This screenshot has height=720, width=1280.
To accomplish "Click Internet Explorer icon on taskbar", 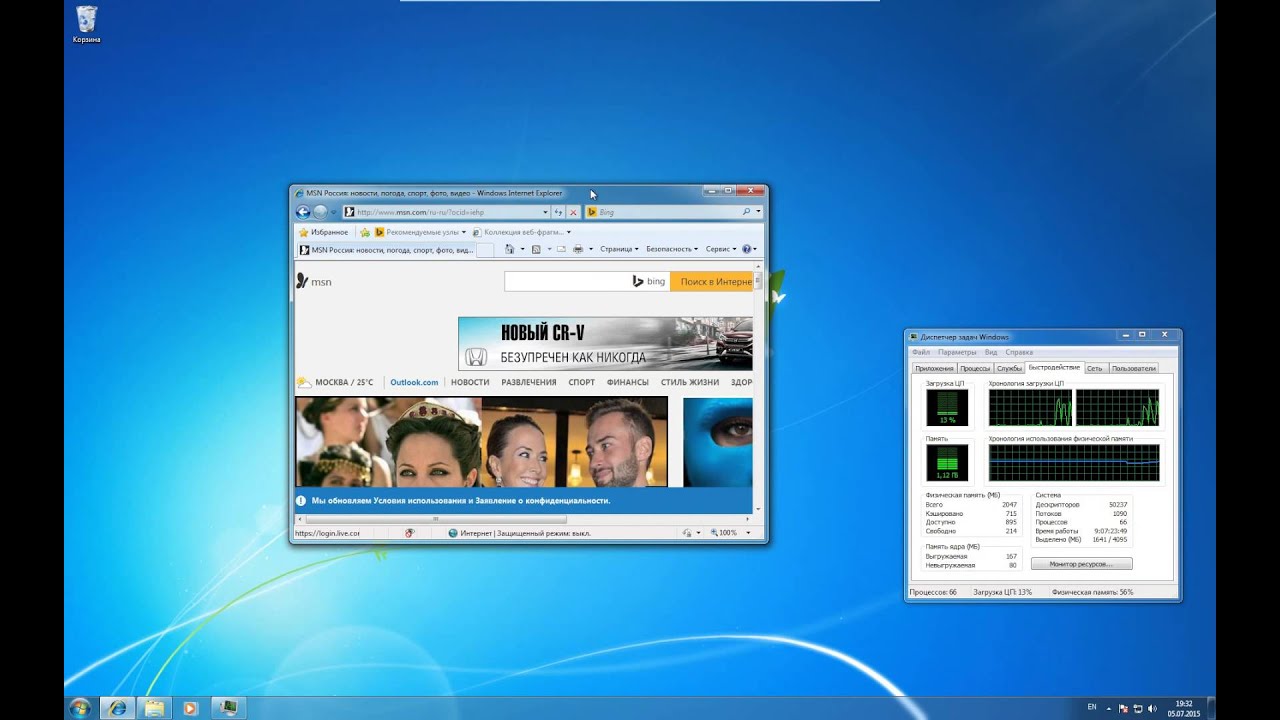I will pyautogui.click(x=118, y=707).
